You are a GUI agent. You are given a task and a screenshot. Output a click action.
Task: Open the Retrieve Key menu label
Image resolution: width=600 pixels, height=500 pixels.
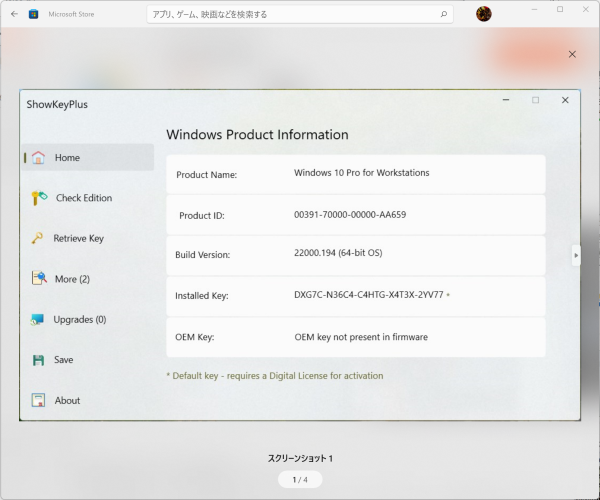click(79, 238)
